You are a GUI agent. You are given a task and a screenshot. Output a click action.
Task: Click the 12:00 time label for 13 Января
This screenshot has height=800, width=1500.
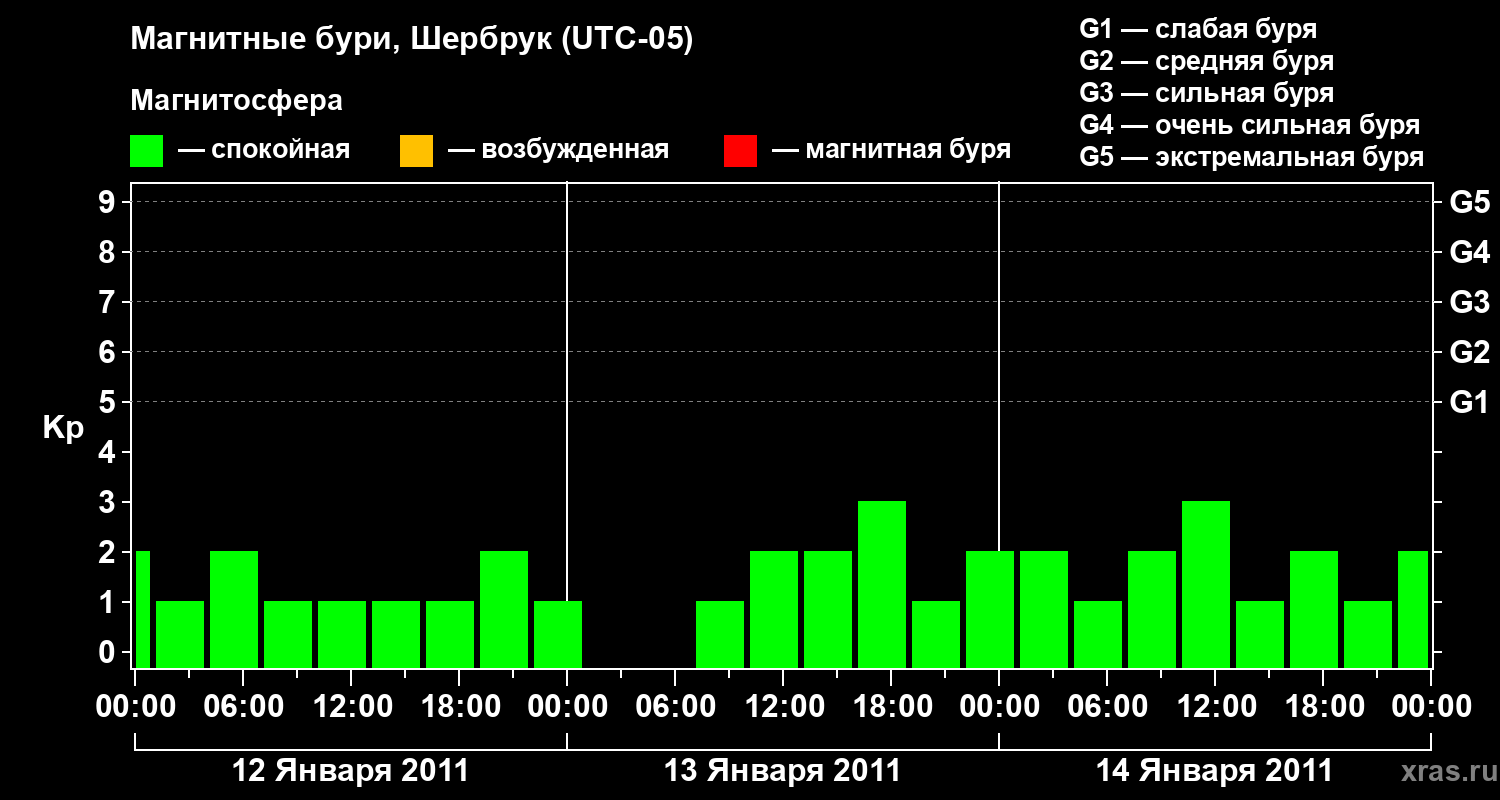point(783,706)
